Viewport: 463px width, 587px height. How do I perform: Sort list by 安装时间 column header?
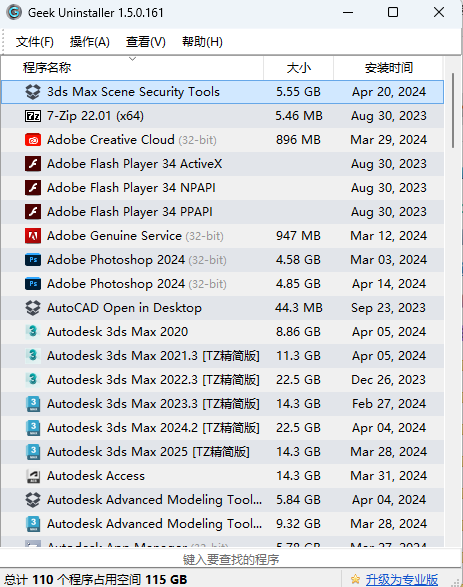388,68
